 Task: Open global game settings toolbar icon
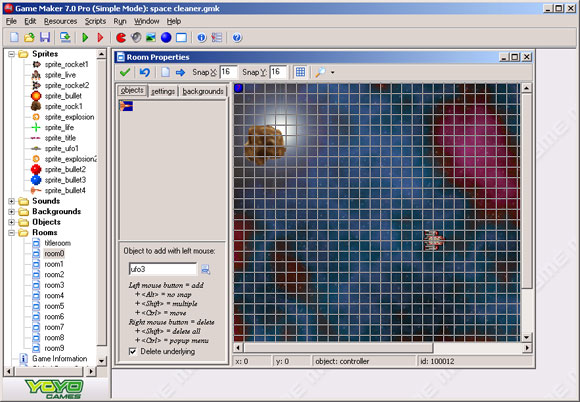pos(217,37)
